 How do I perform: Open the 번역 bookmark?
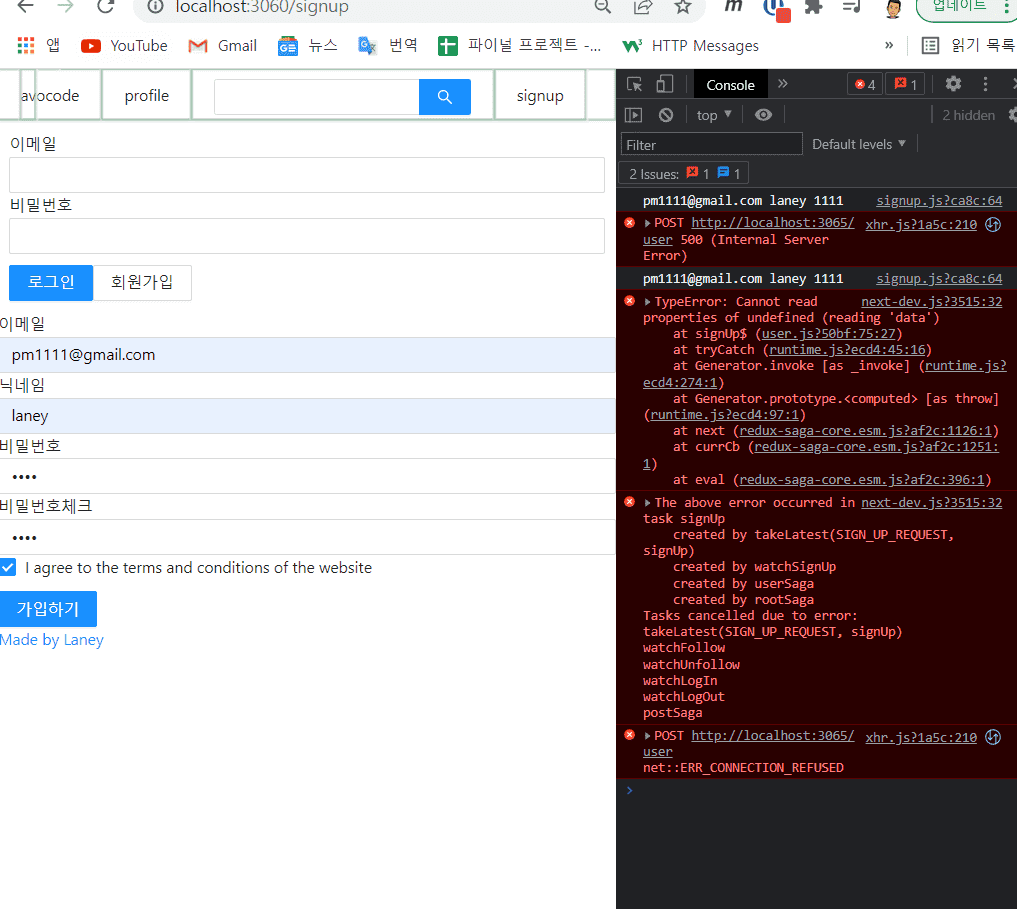(388, 46)
